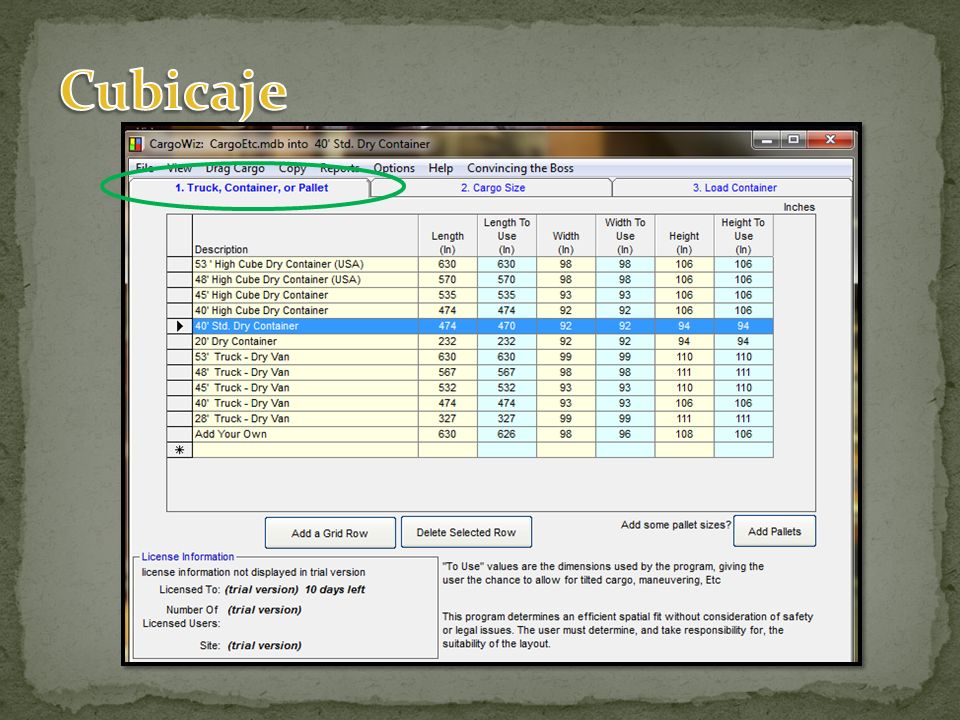Viewport: 960px width, 720px height.
Task: Click Length cell of Add Your Own row
Action: point(448,434)
